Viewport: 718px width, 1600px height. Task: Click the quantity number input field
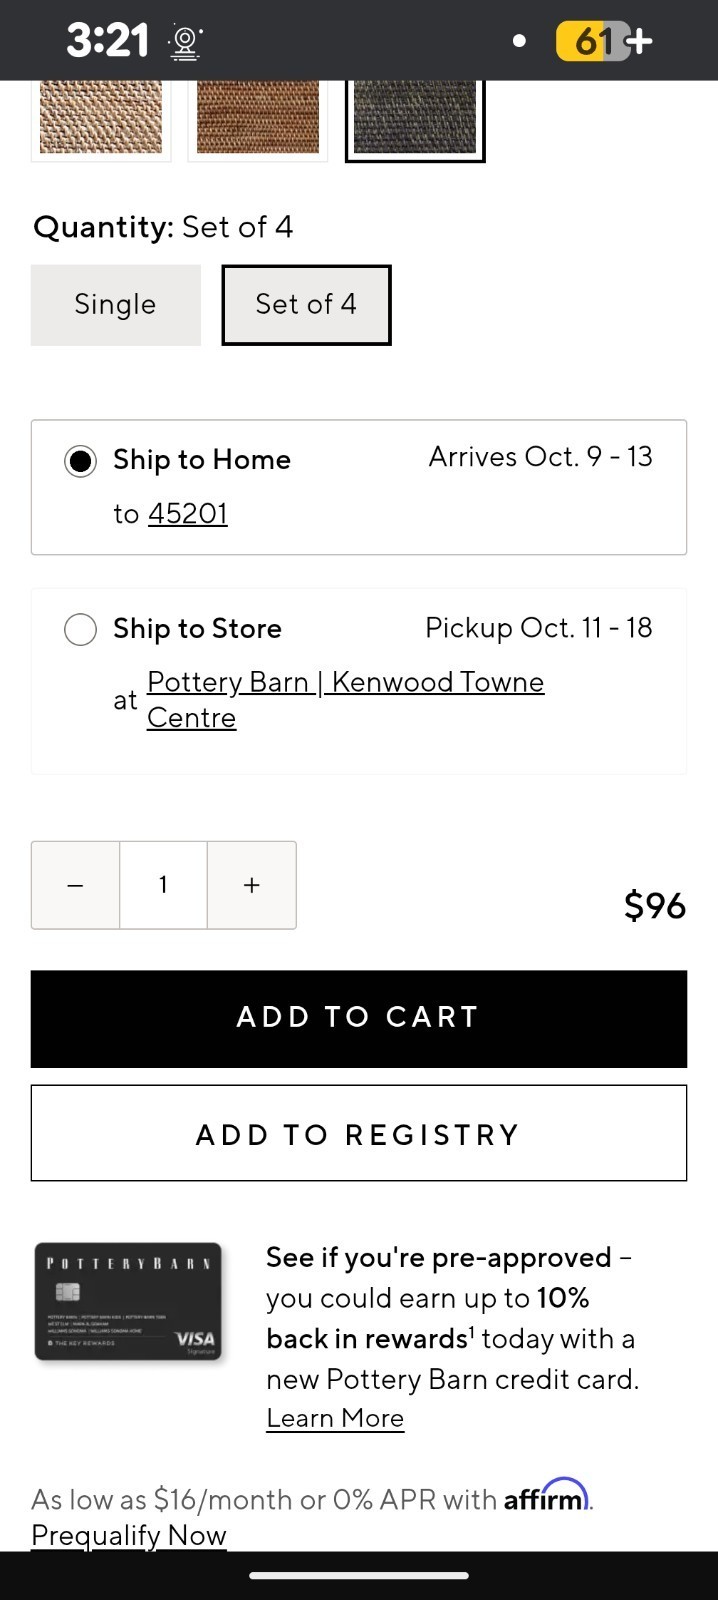click(163, 885)
